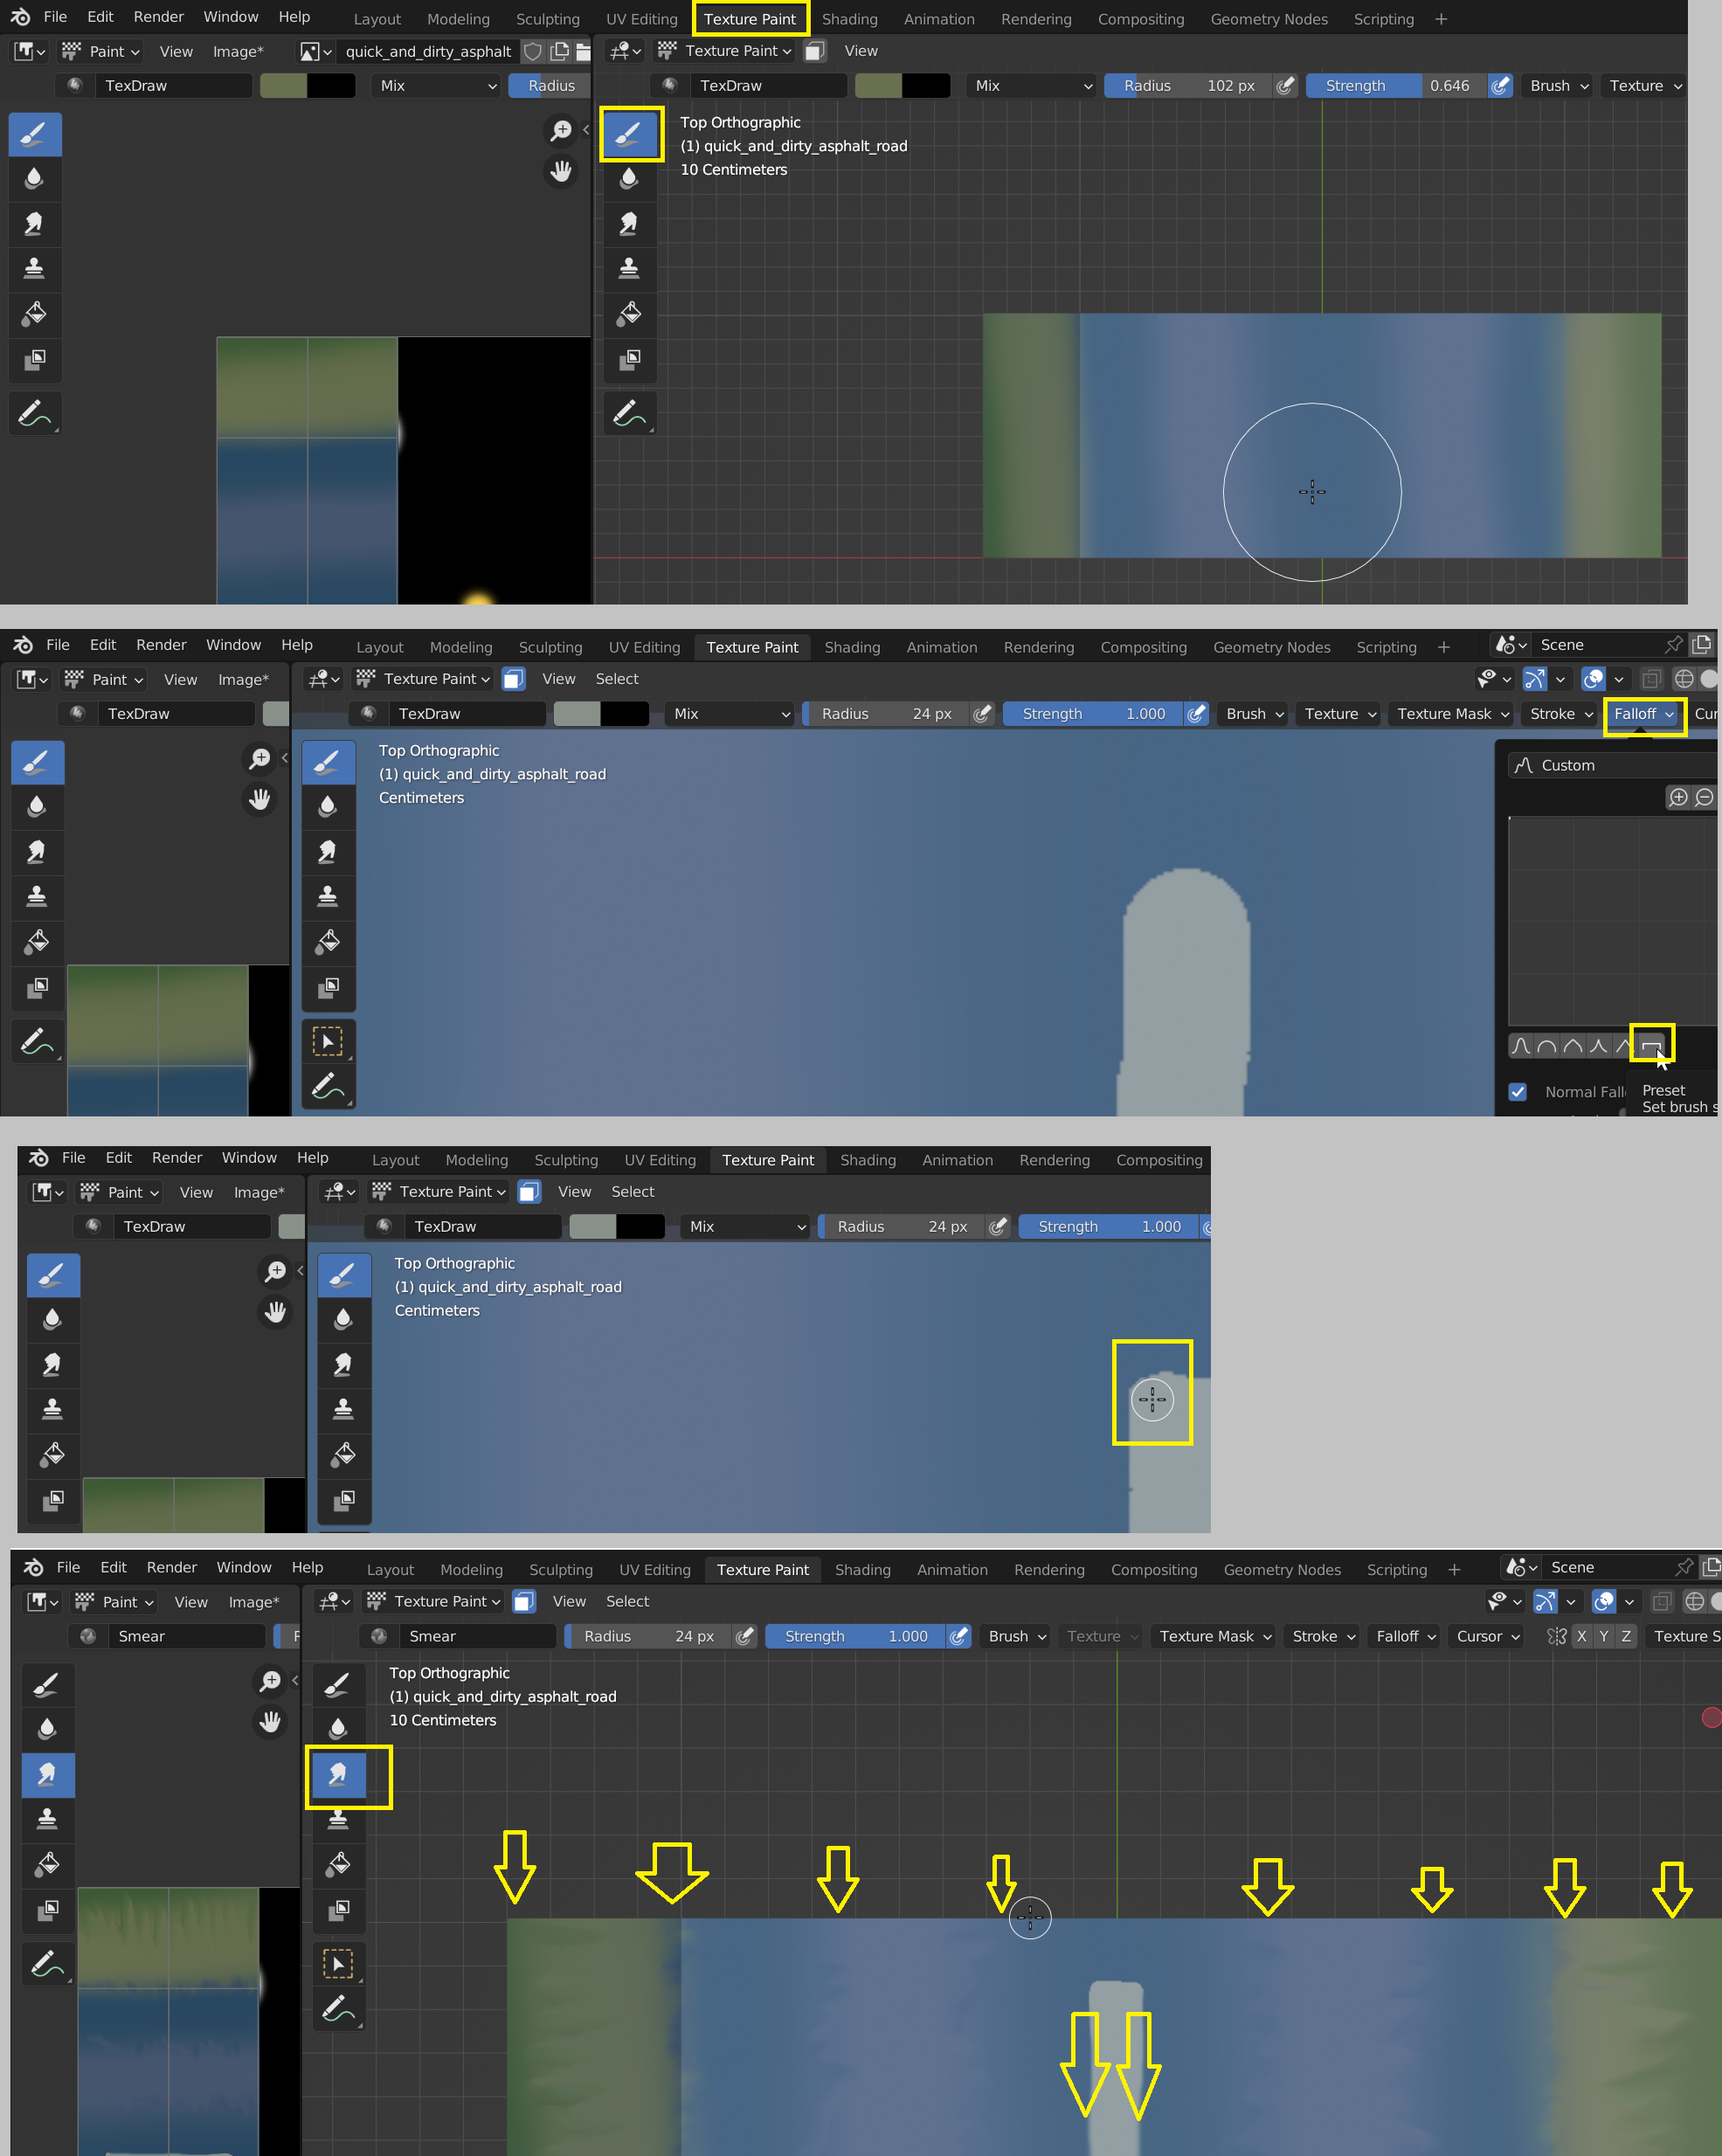The height and width of the screenshot is (2156, 1722).
Task: Click the quick_and_dirty_asphalt image name field
Action: click(x=428, y=51)
